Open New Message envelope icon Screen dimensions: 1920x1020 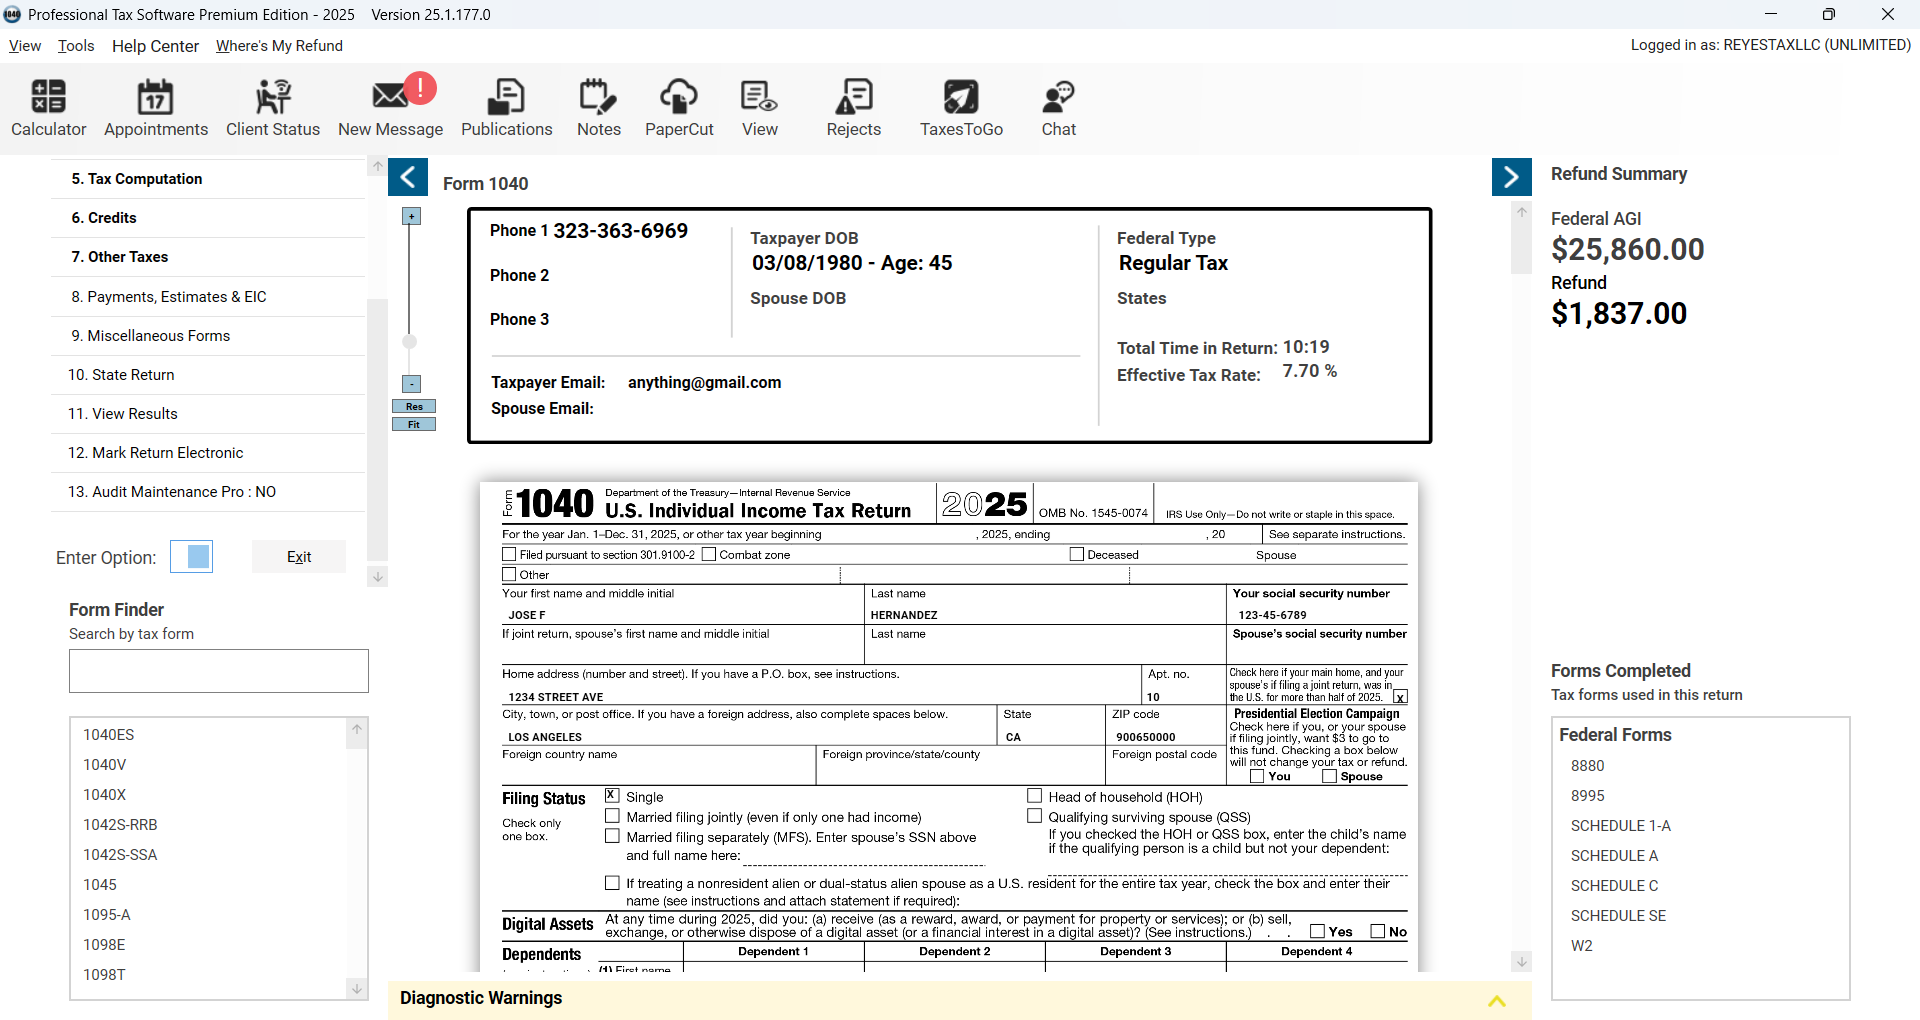pos(390,108)
